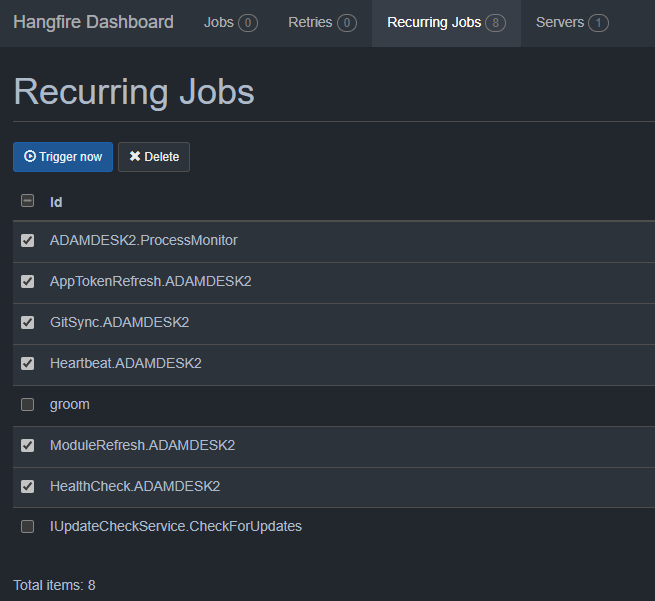655x601 pixels.
Task: Uncheck the ADAMDESK2.ProcessMonitor checkbox
Action: tap(28, 241)
